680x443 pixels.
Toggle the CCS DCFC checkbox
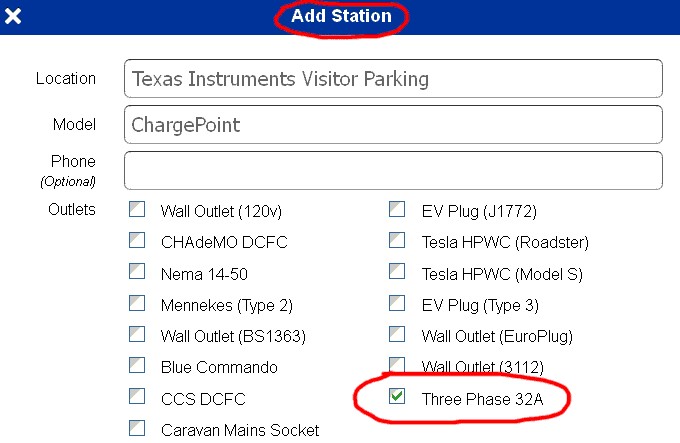pos(137,398)
